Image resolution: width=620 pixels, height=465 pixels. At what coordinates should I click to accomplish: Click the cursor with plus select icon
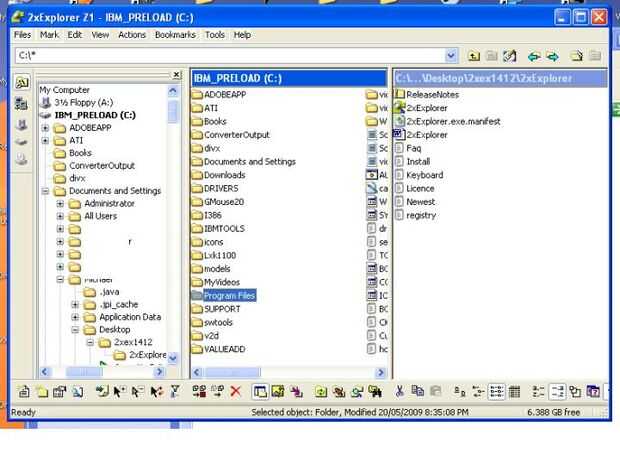click(119, 391)
